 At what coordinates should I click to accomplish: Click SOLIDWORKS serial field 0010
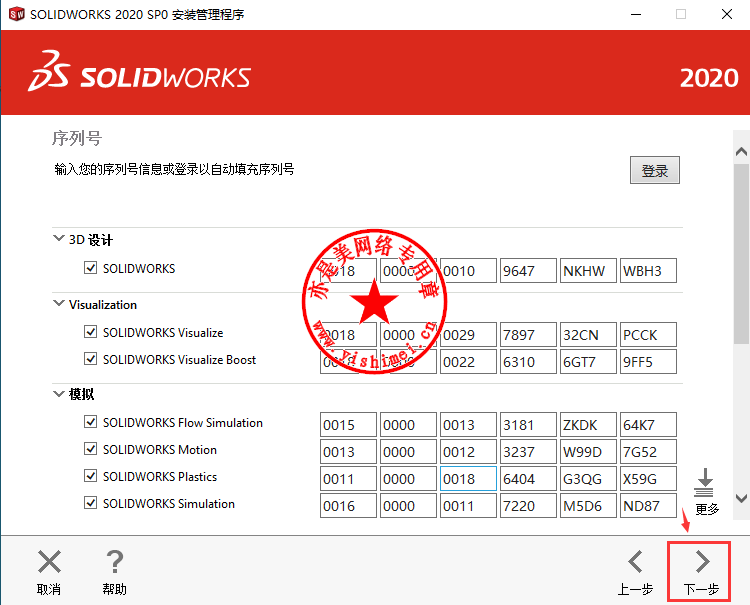tap(468, 271)
